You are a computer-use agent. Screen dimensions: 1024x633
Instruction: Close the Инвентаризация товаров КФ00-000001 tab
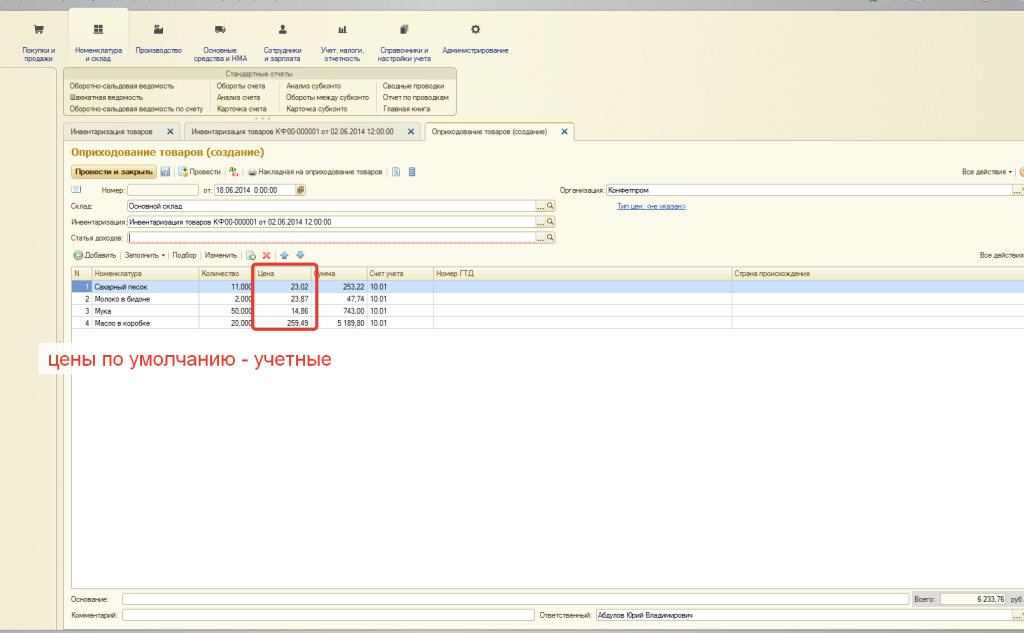pos(411,131)
